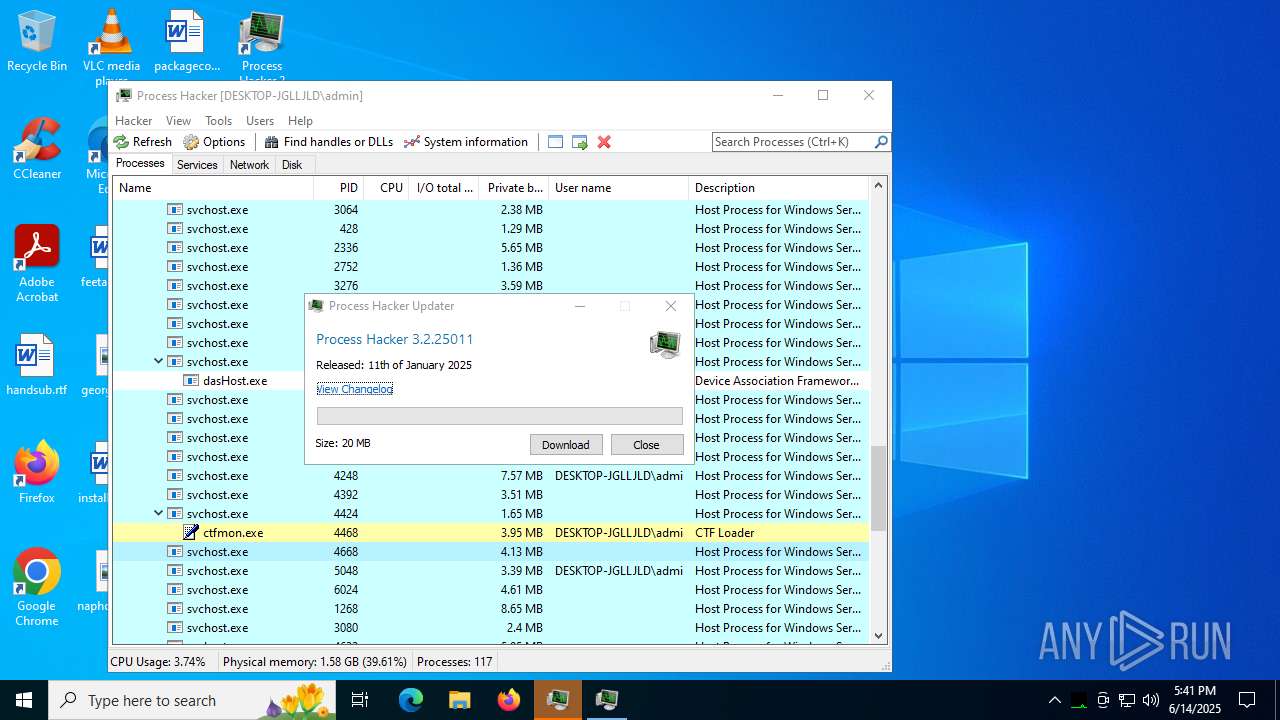Open VLC media player desktop shortcut

pyautogui.click(x=111, y=45)
